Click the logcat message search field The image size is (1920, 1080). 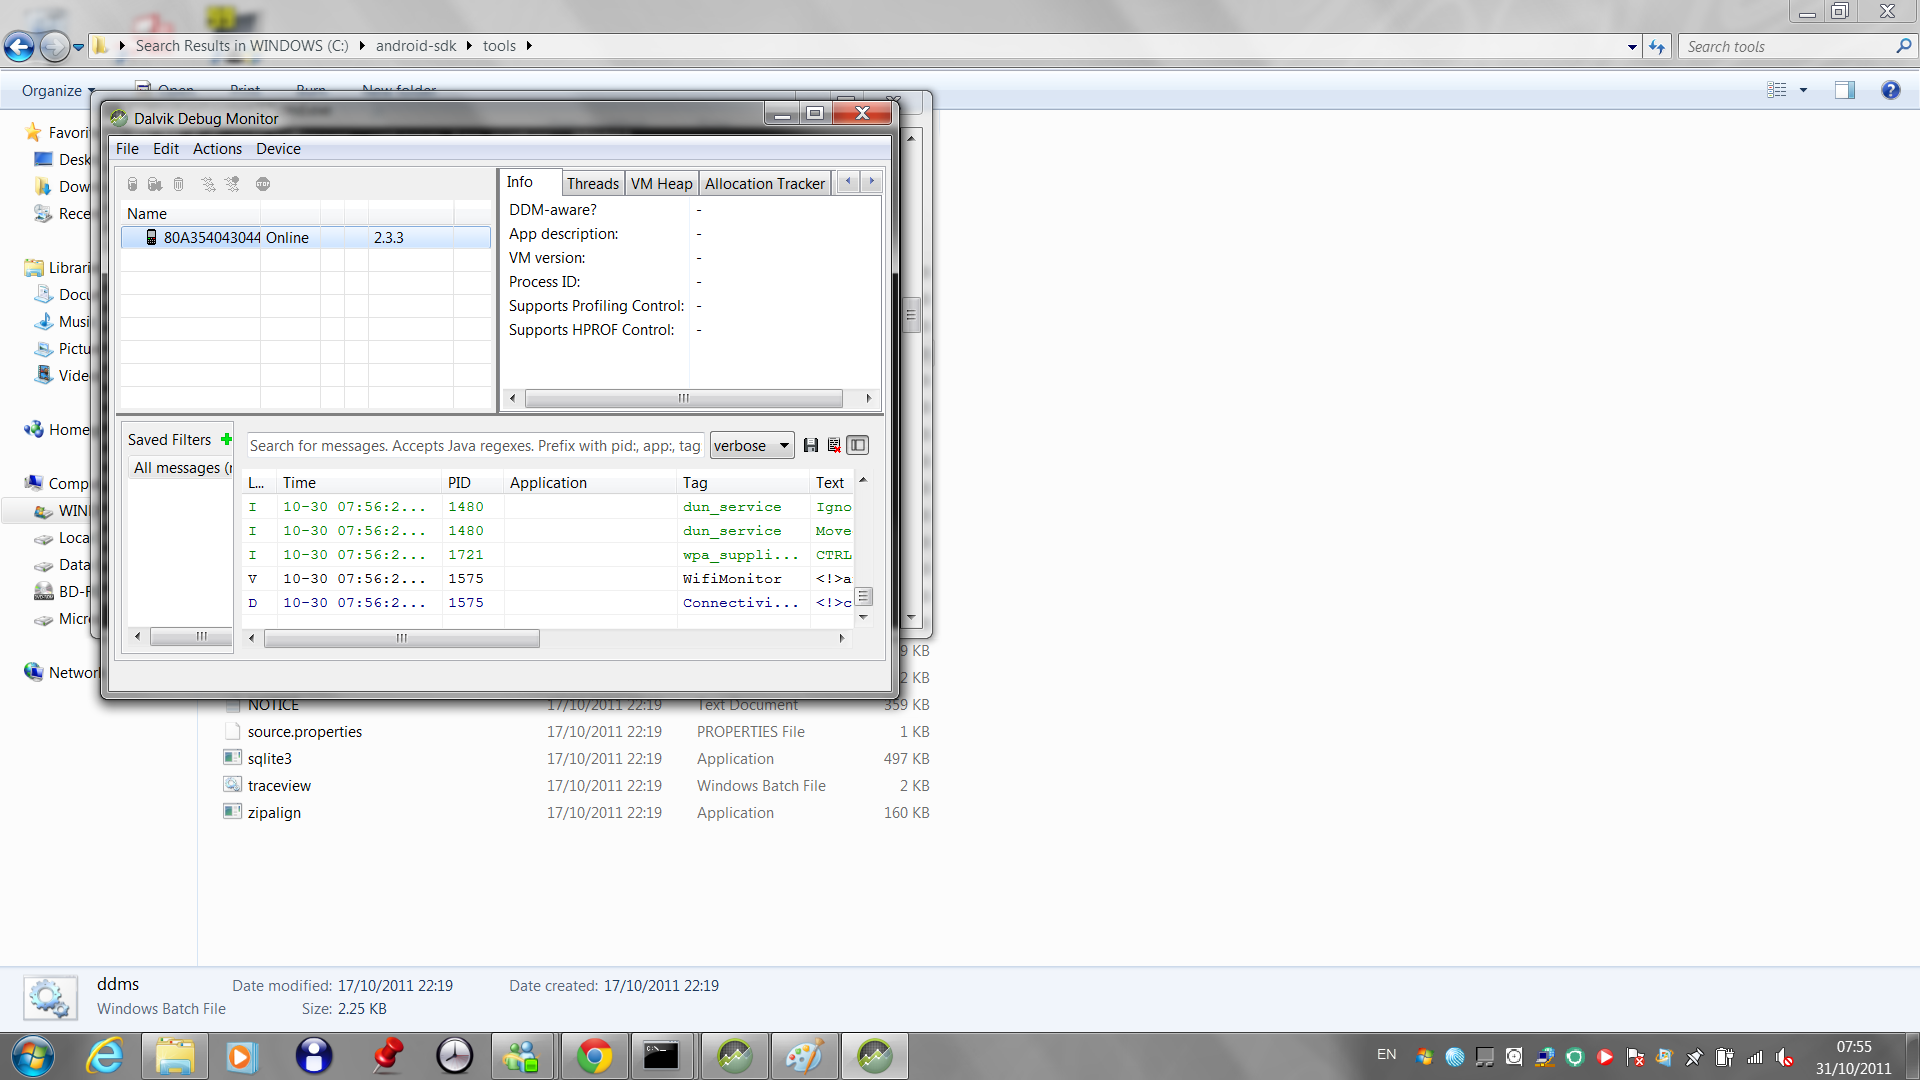pyautogui.click(x=475, y=446)
